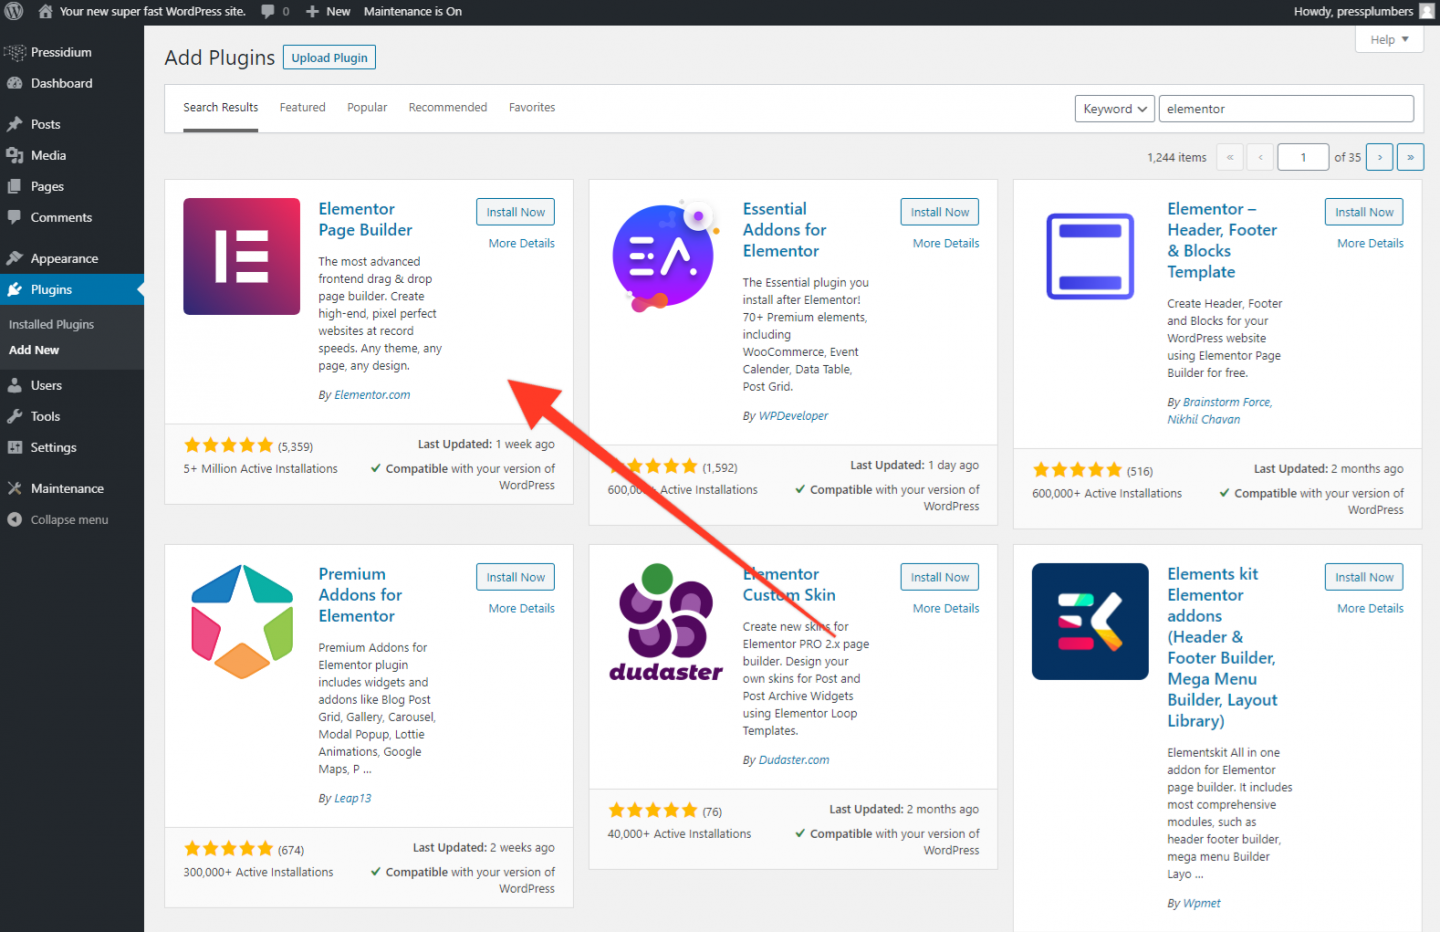
Task: Click the Users icon in the sidebar
Action: [15, 385]
